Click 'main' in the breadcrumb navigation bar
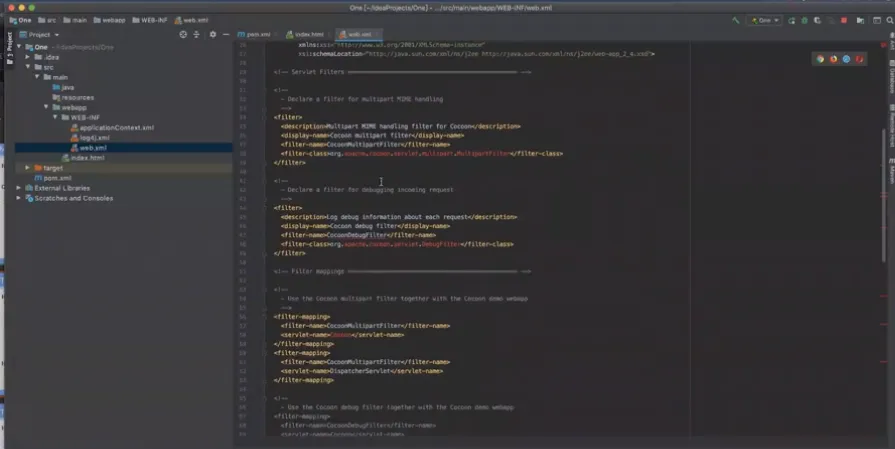895x449 pixels. click(x=75, y=21)
